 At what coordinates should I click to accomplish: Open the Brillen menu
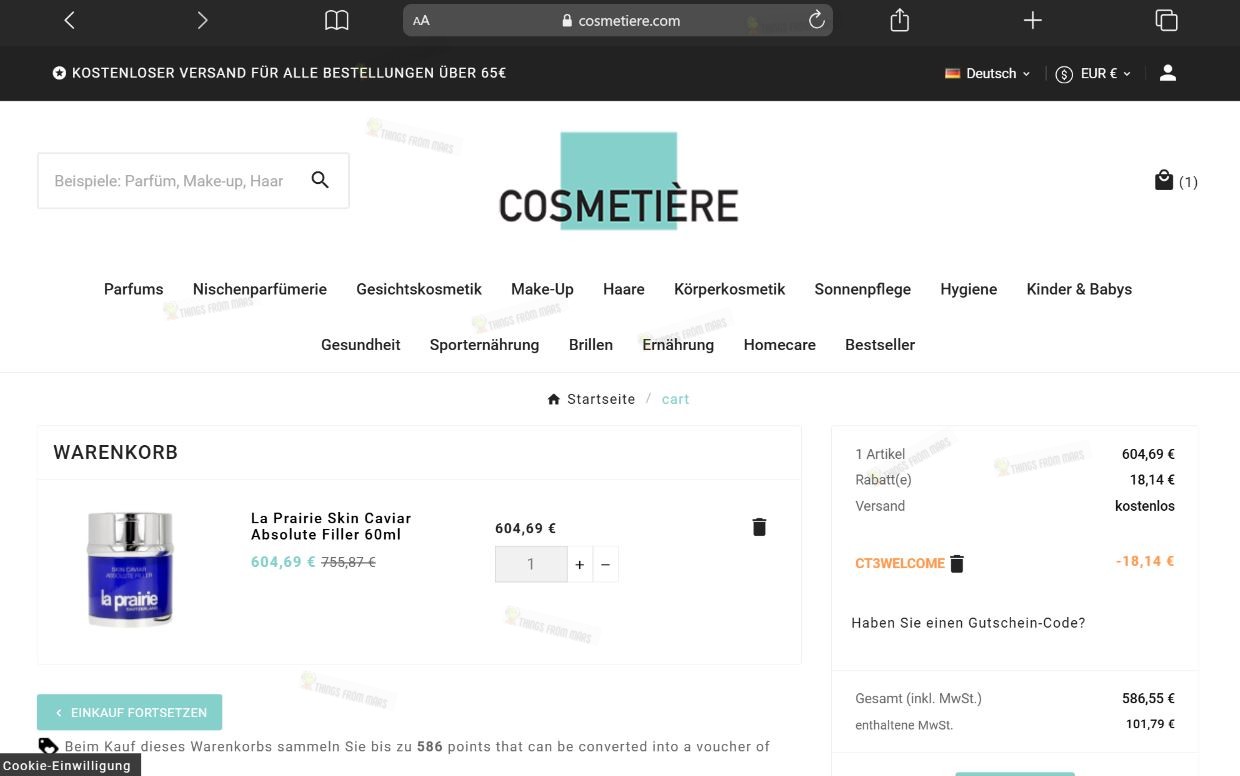click(591, 344)
